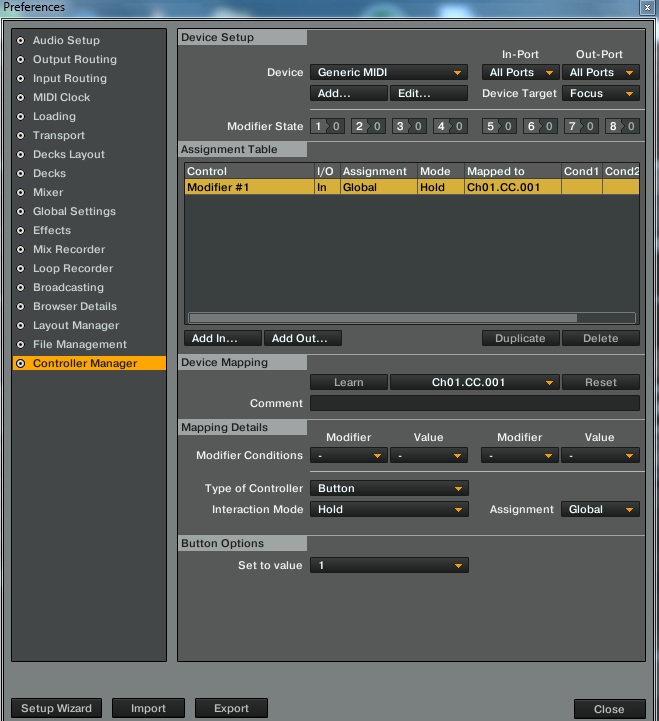The width and height of the screenshot is (659, 721).
Task: Click Modifier State indicator 5
Action: coord(499,126)
